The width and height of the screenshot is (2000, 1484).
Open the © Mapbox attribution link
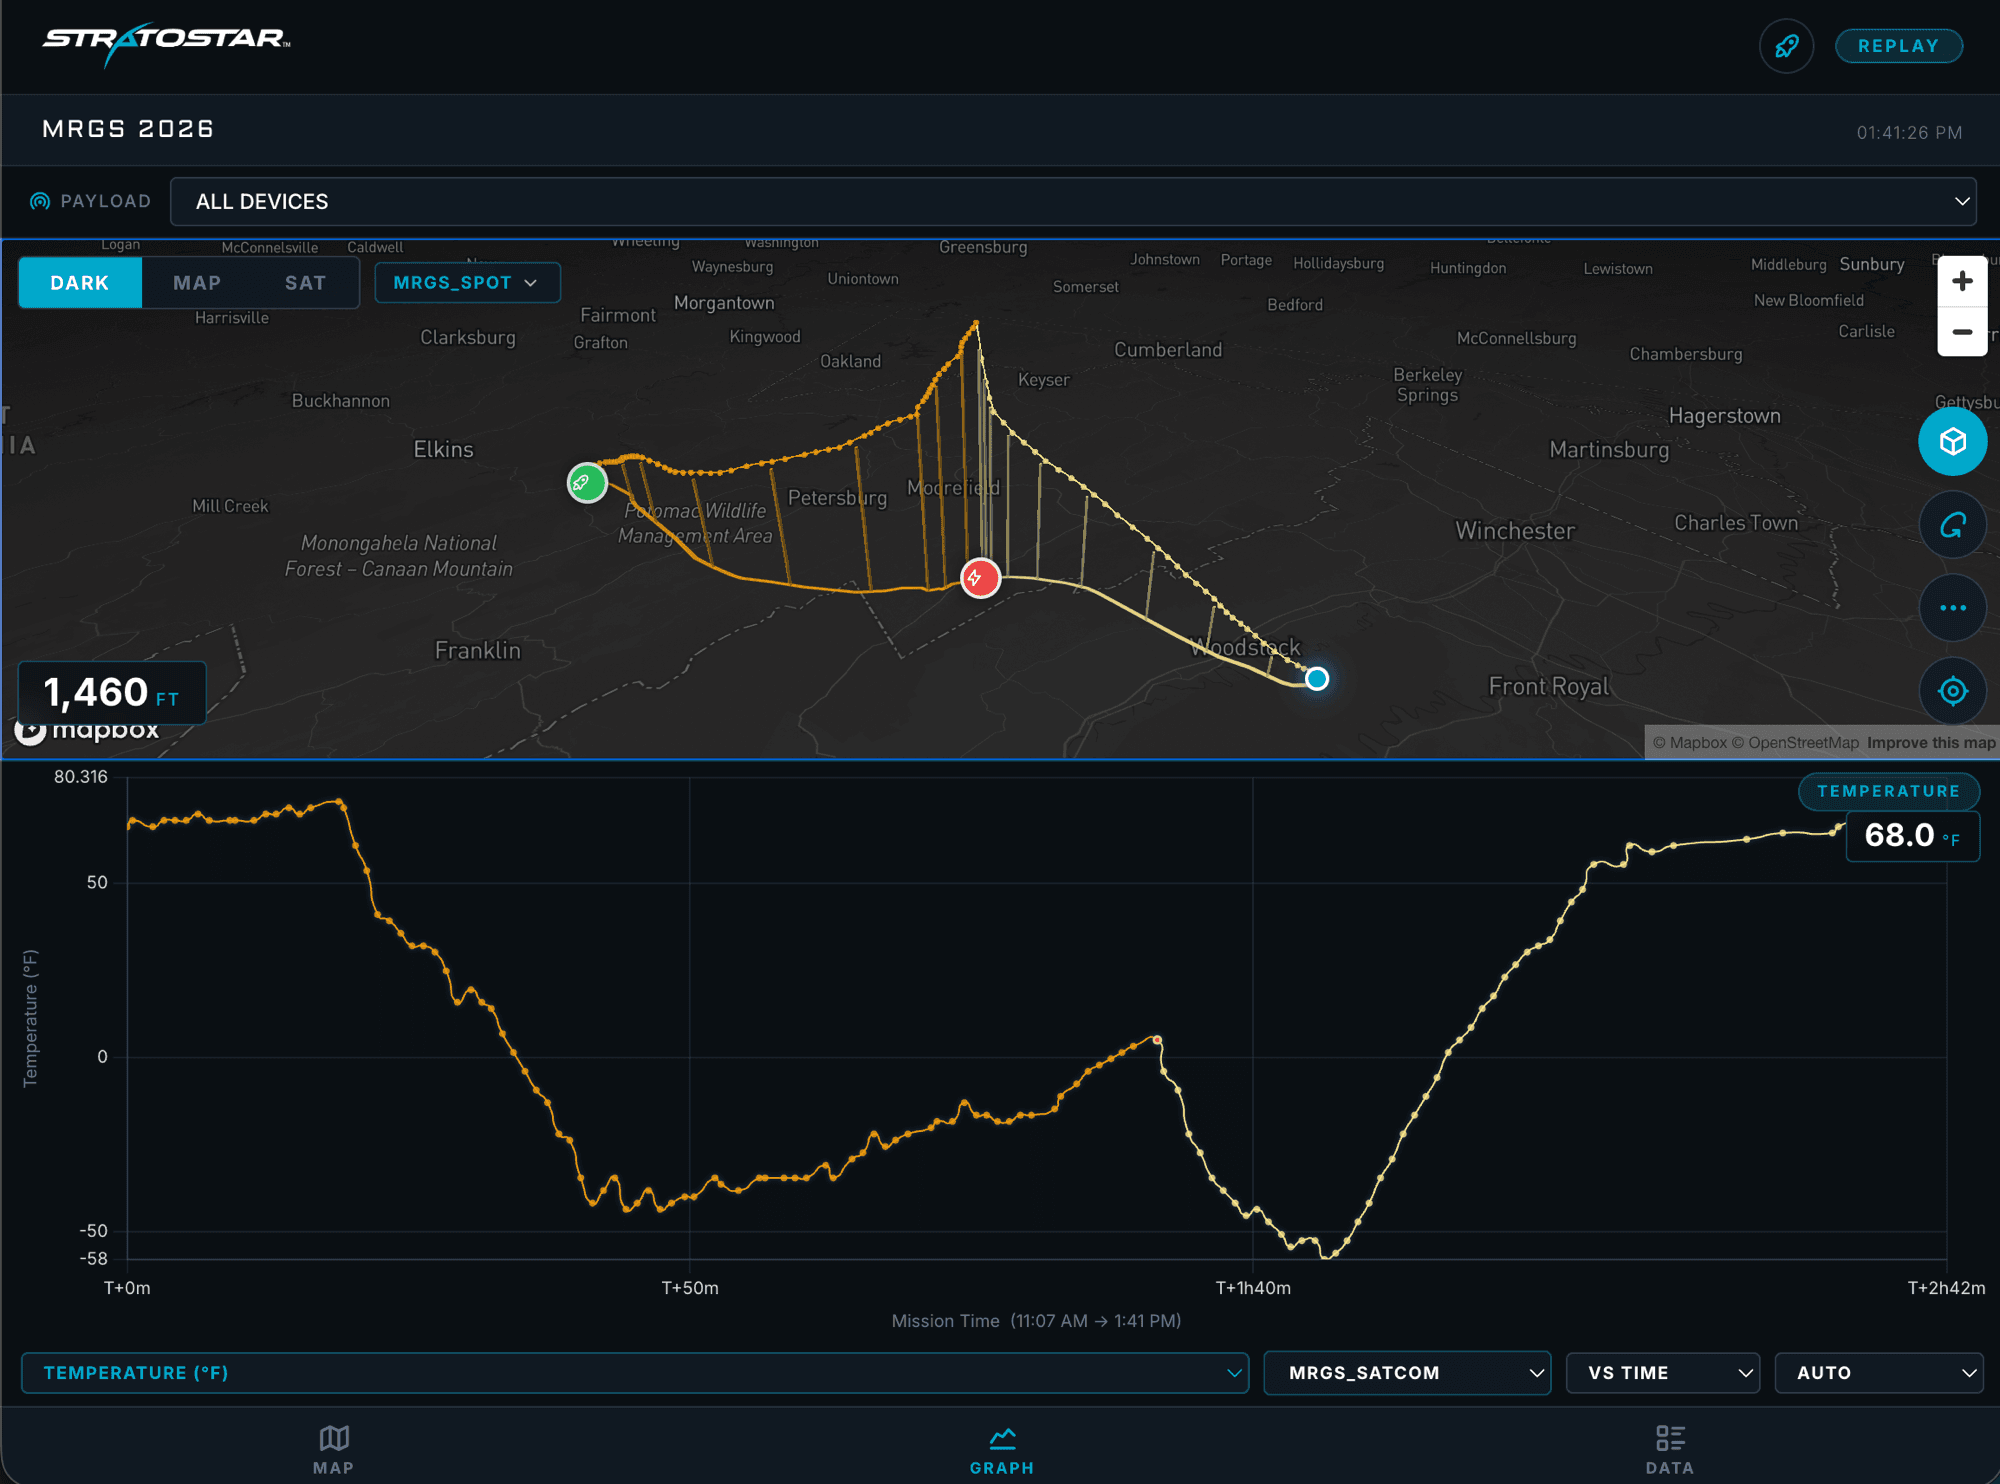[x=1689, y=743]
